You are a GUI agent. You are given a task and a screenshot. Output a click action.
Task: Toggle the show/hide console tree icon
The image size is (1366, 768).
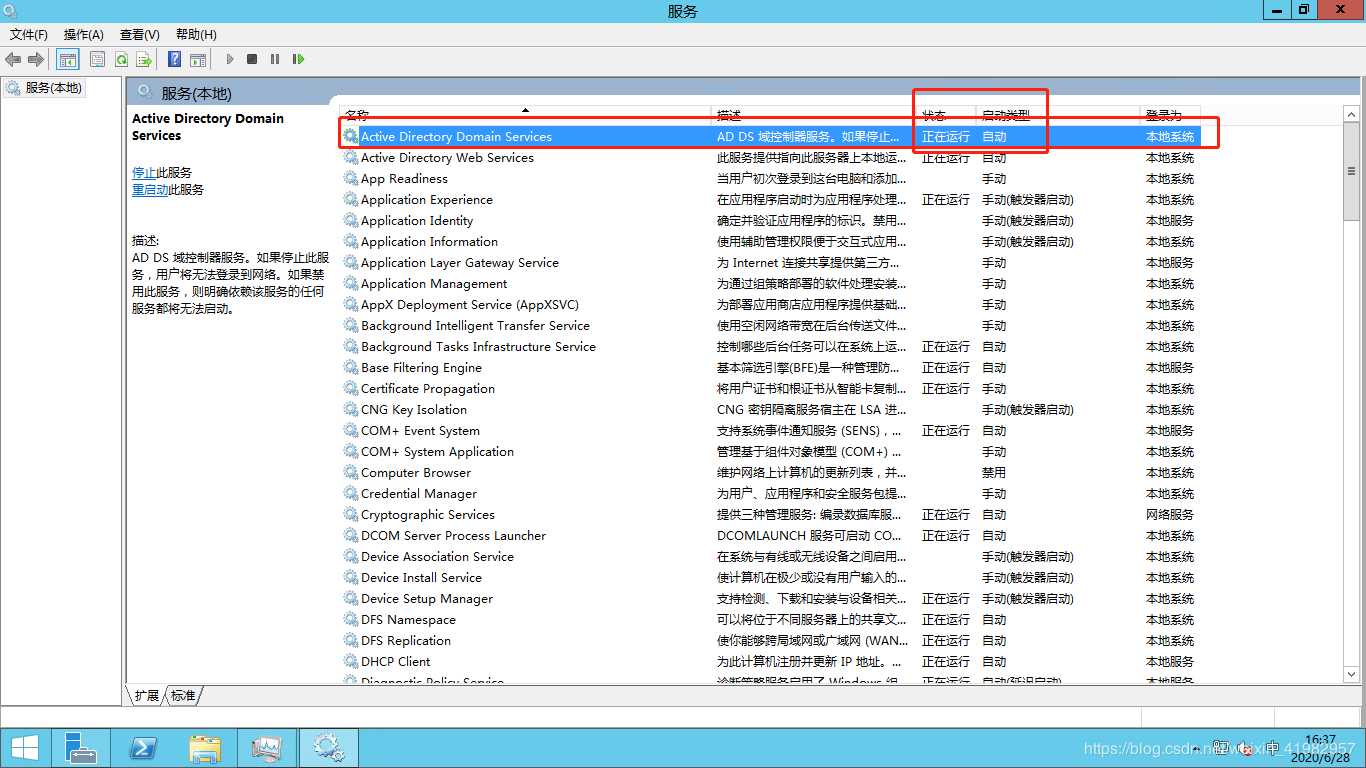click(x=68, y=60)
